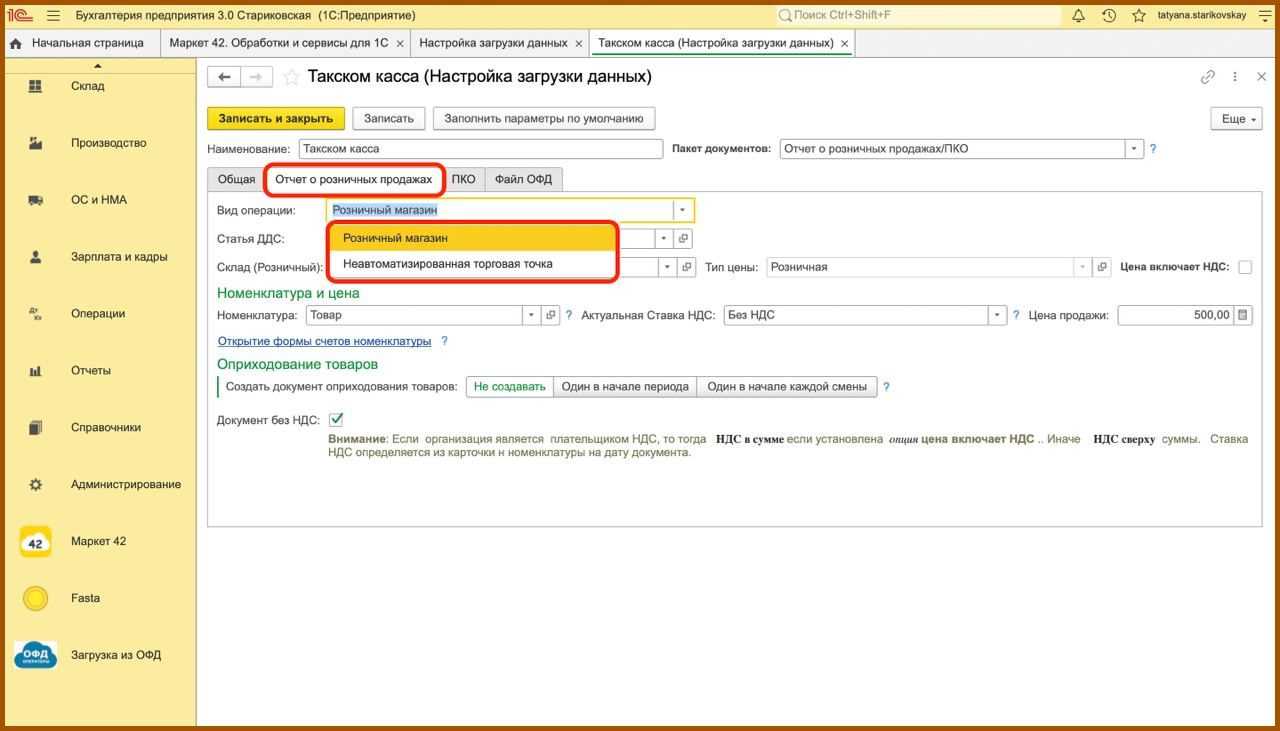
Task: Close the Такском касса form
Action: [x=1262, y=77]
